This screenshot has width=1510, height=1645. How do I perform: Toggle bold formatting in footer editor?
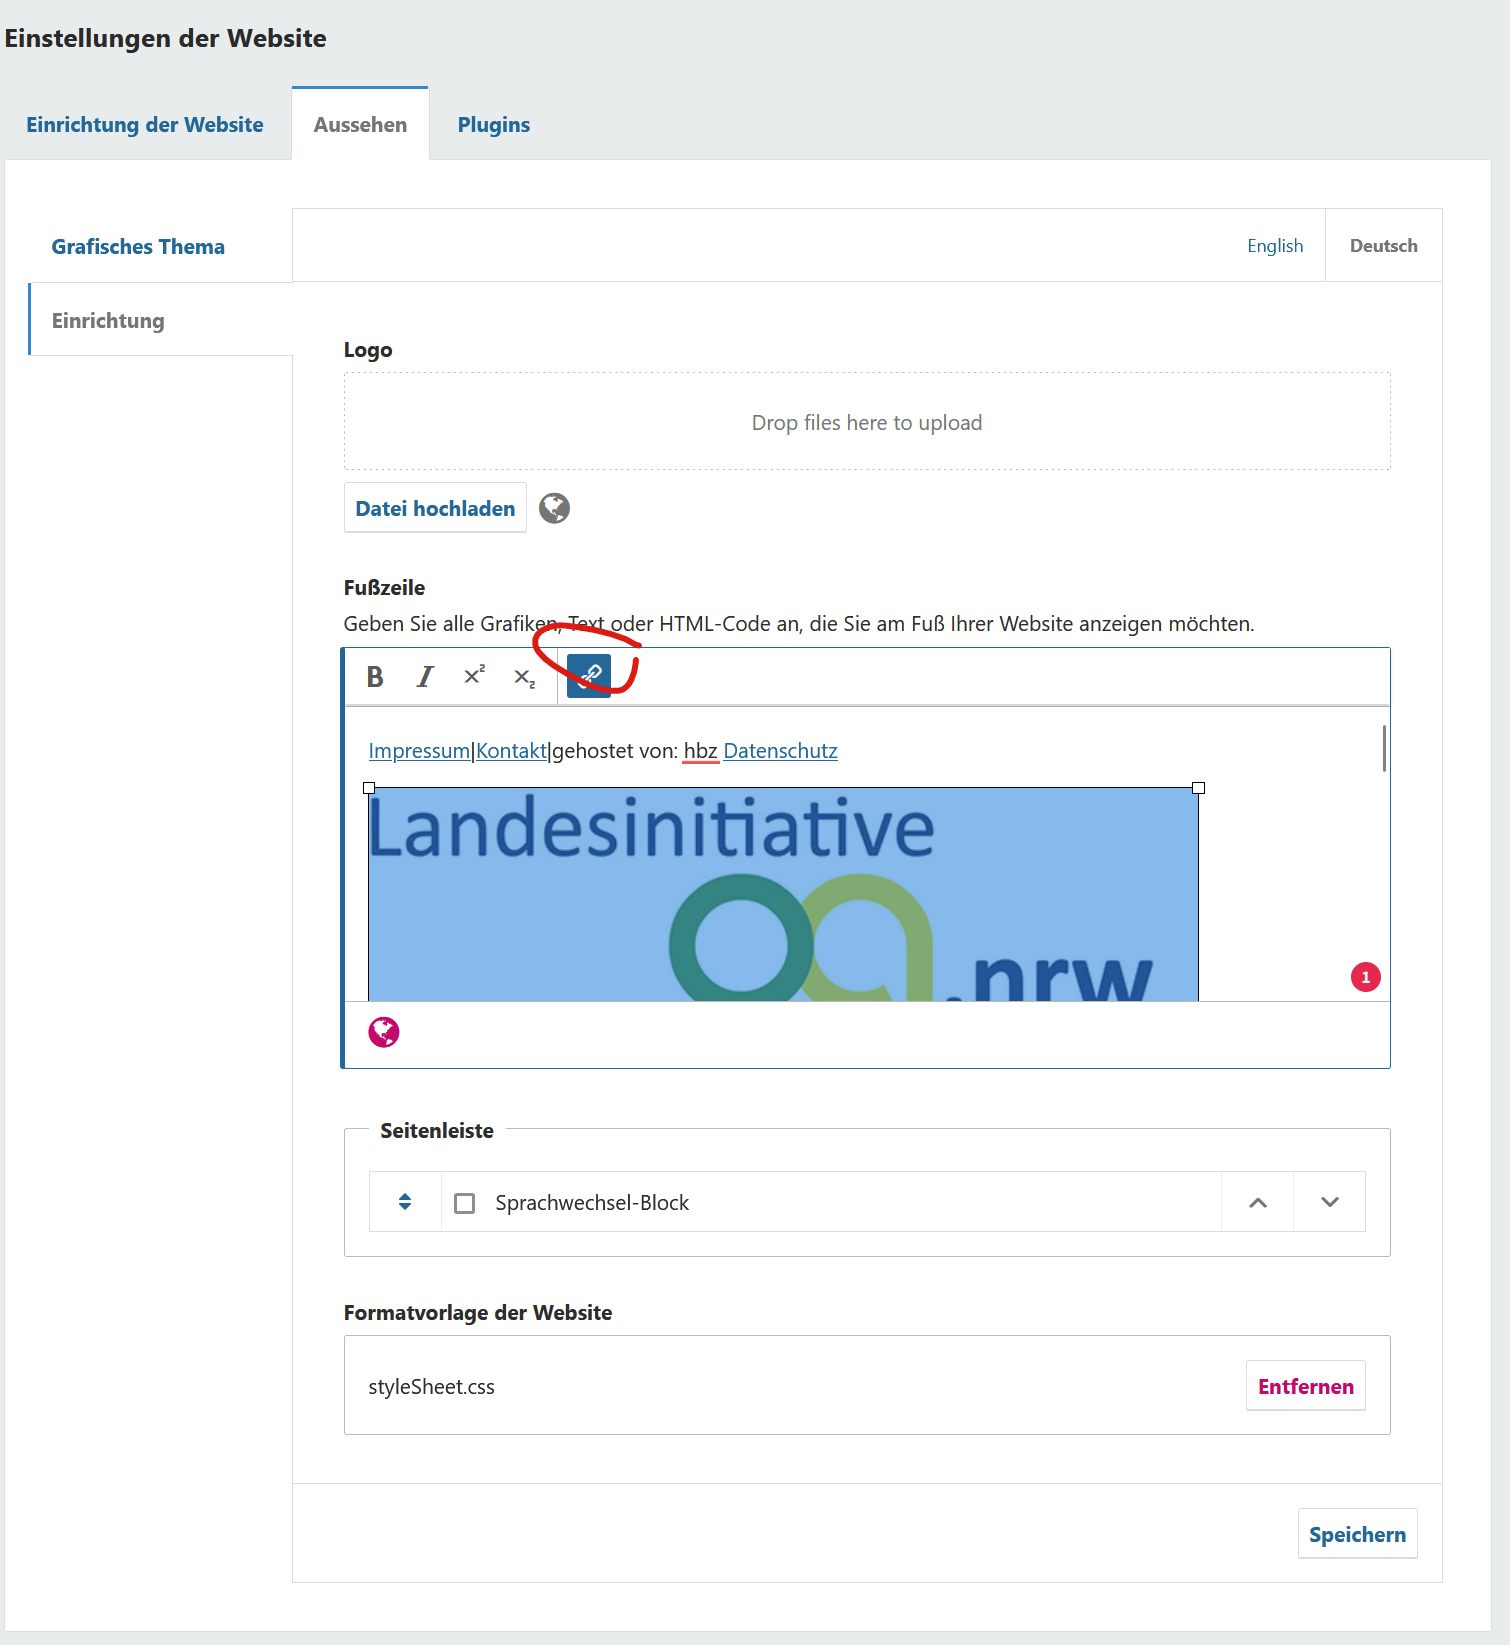tap(375, 677)
